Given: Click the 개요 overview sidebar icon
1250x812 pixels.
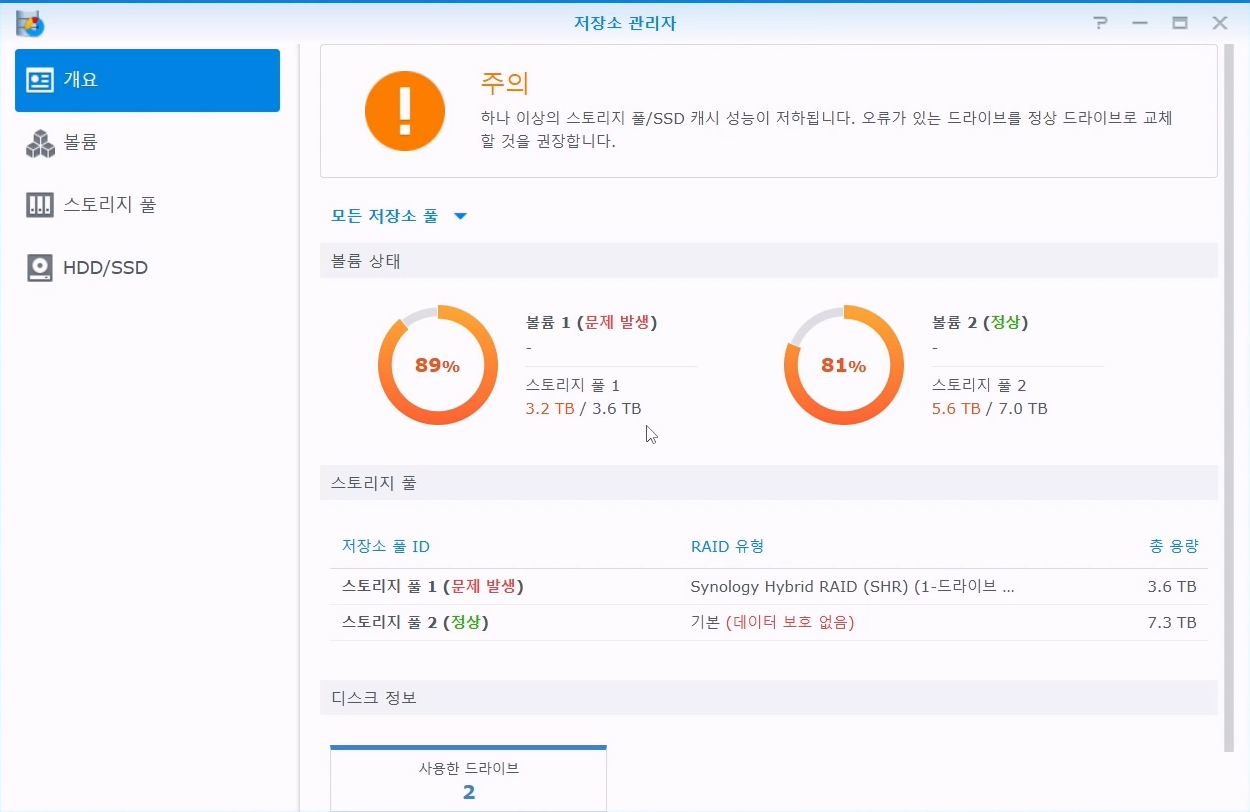Looking at the screenshot, I should [40, 80].
